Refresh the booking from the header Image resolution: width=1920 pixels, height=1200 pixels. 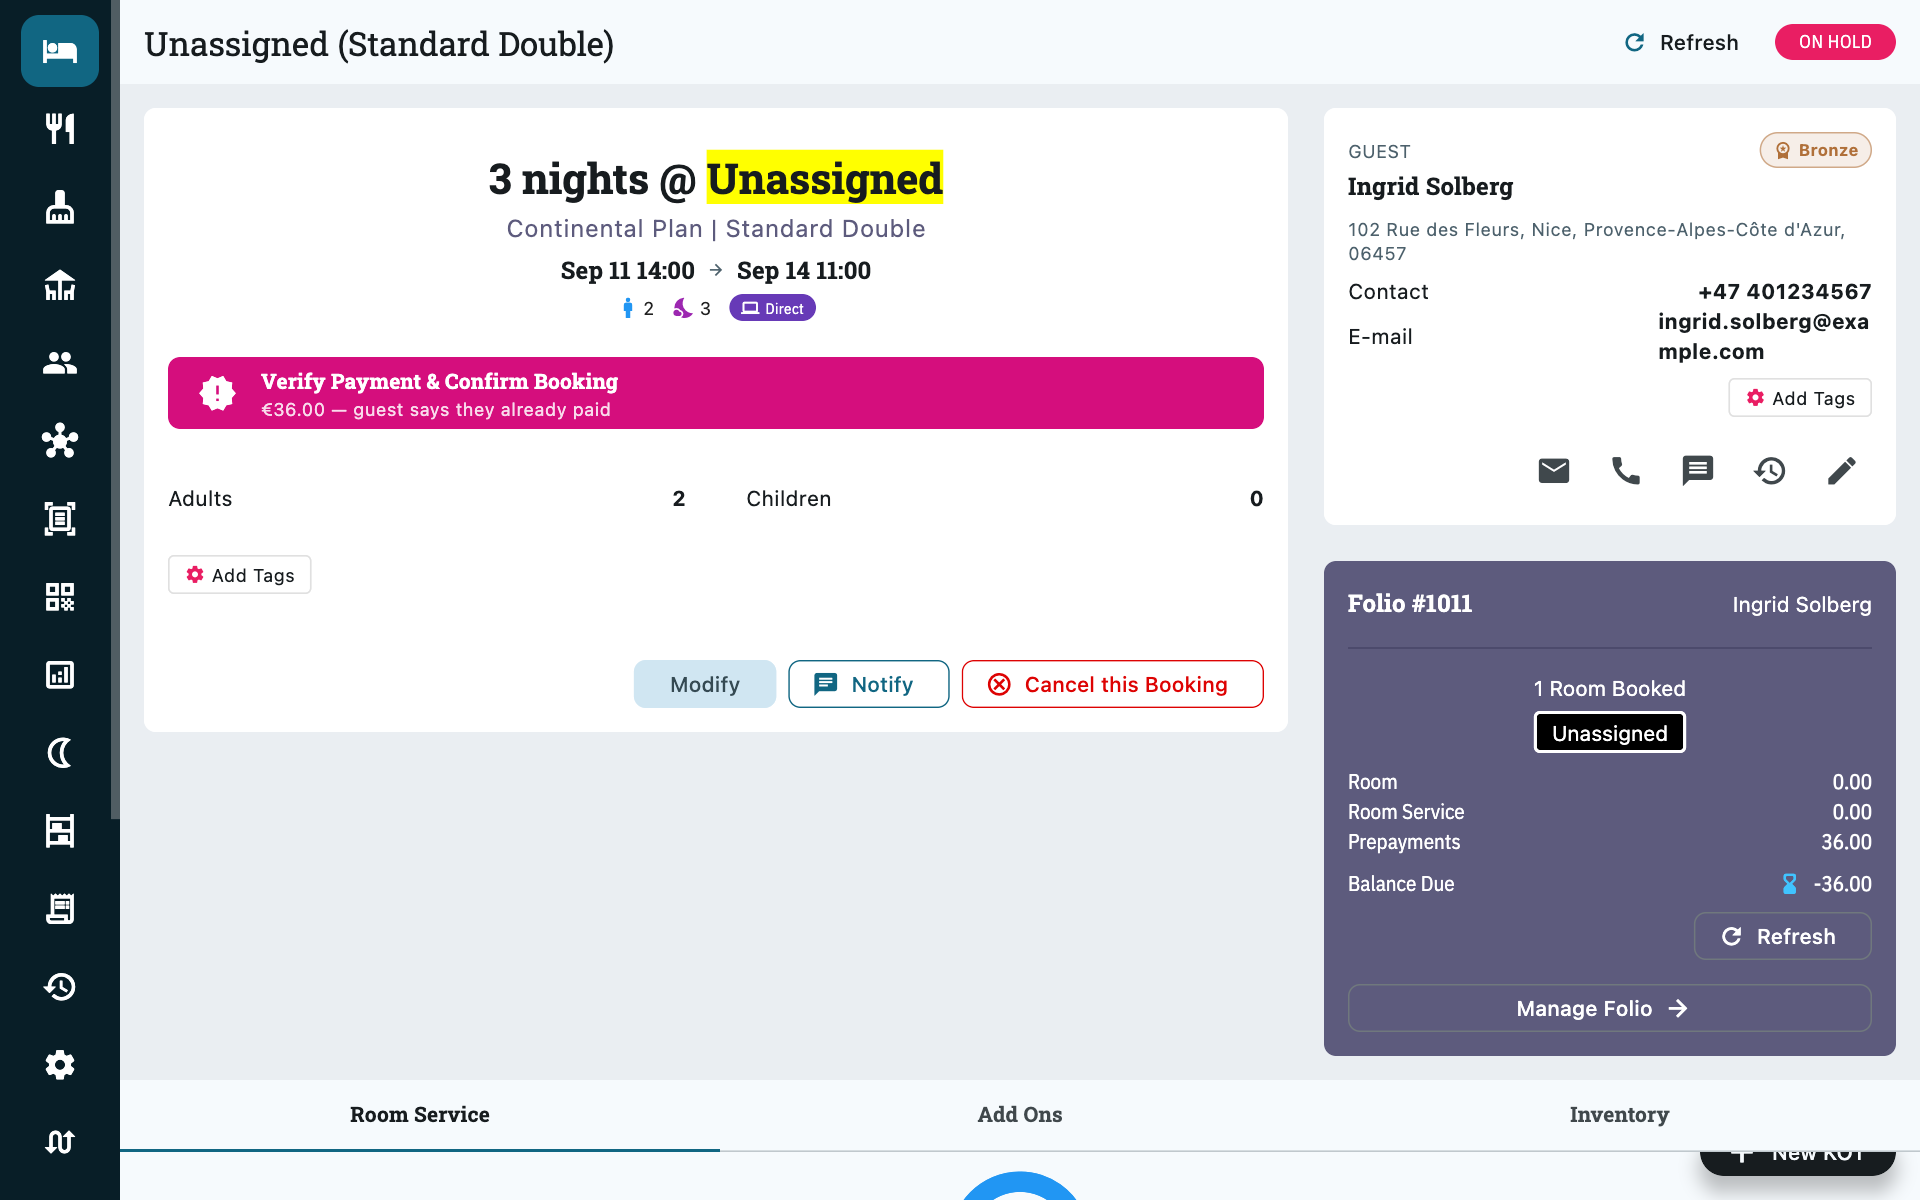1682,42
